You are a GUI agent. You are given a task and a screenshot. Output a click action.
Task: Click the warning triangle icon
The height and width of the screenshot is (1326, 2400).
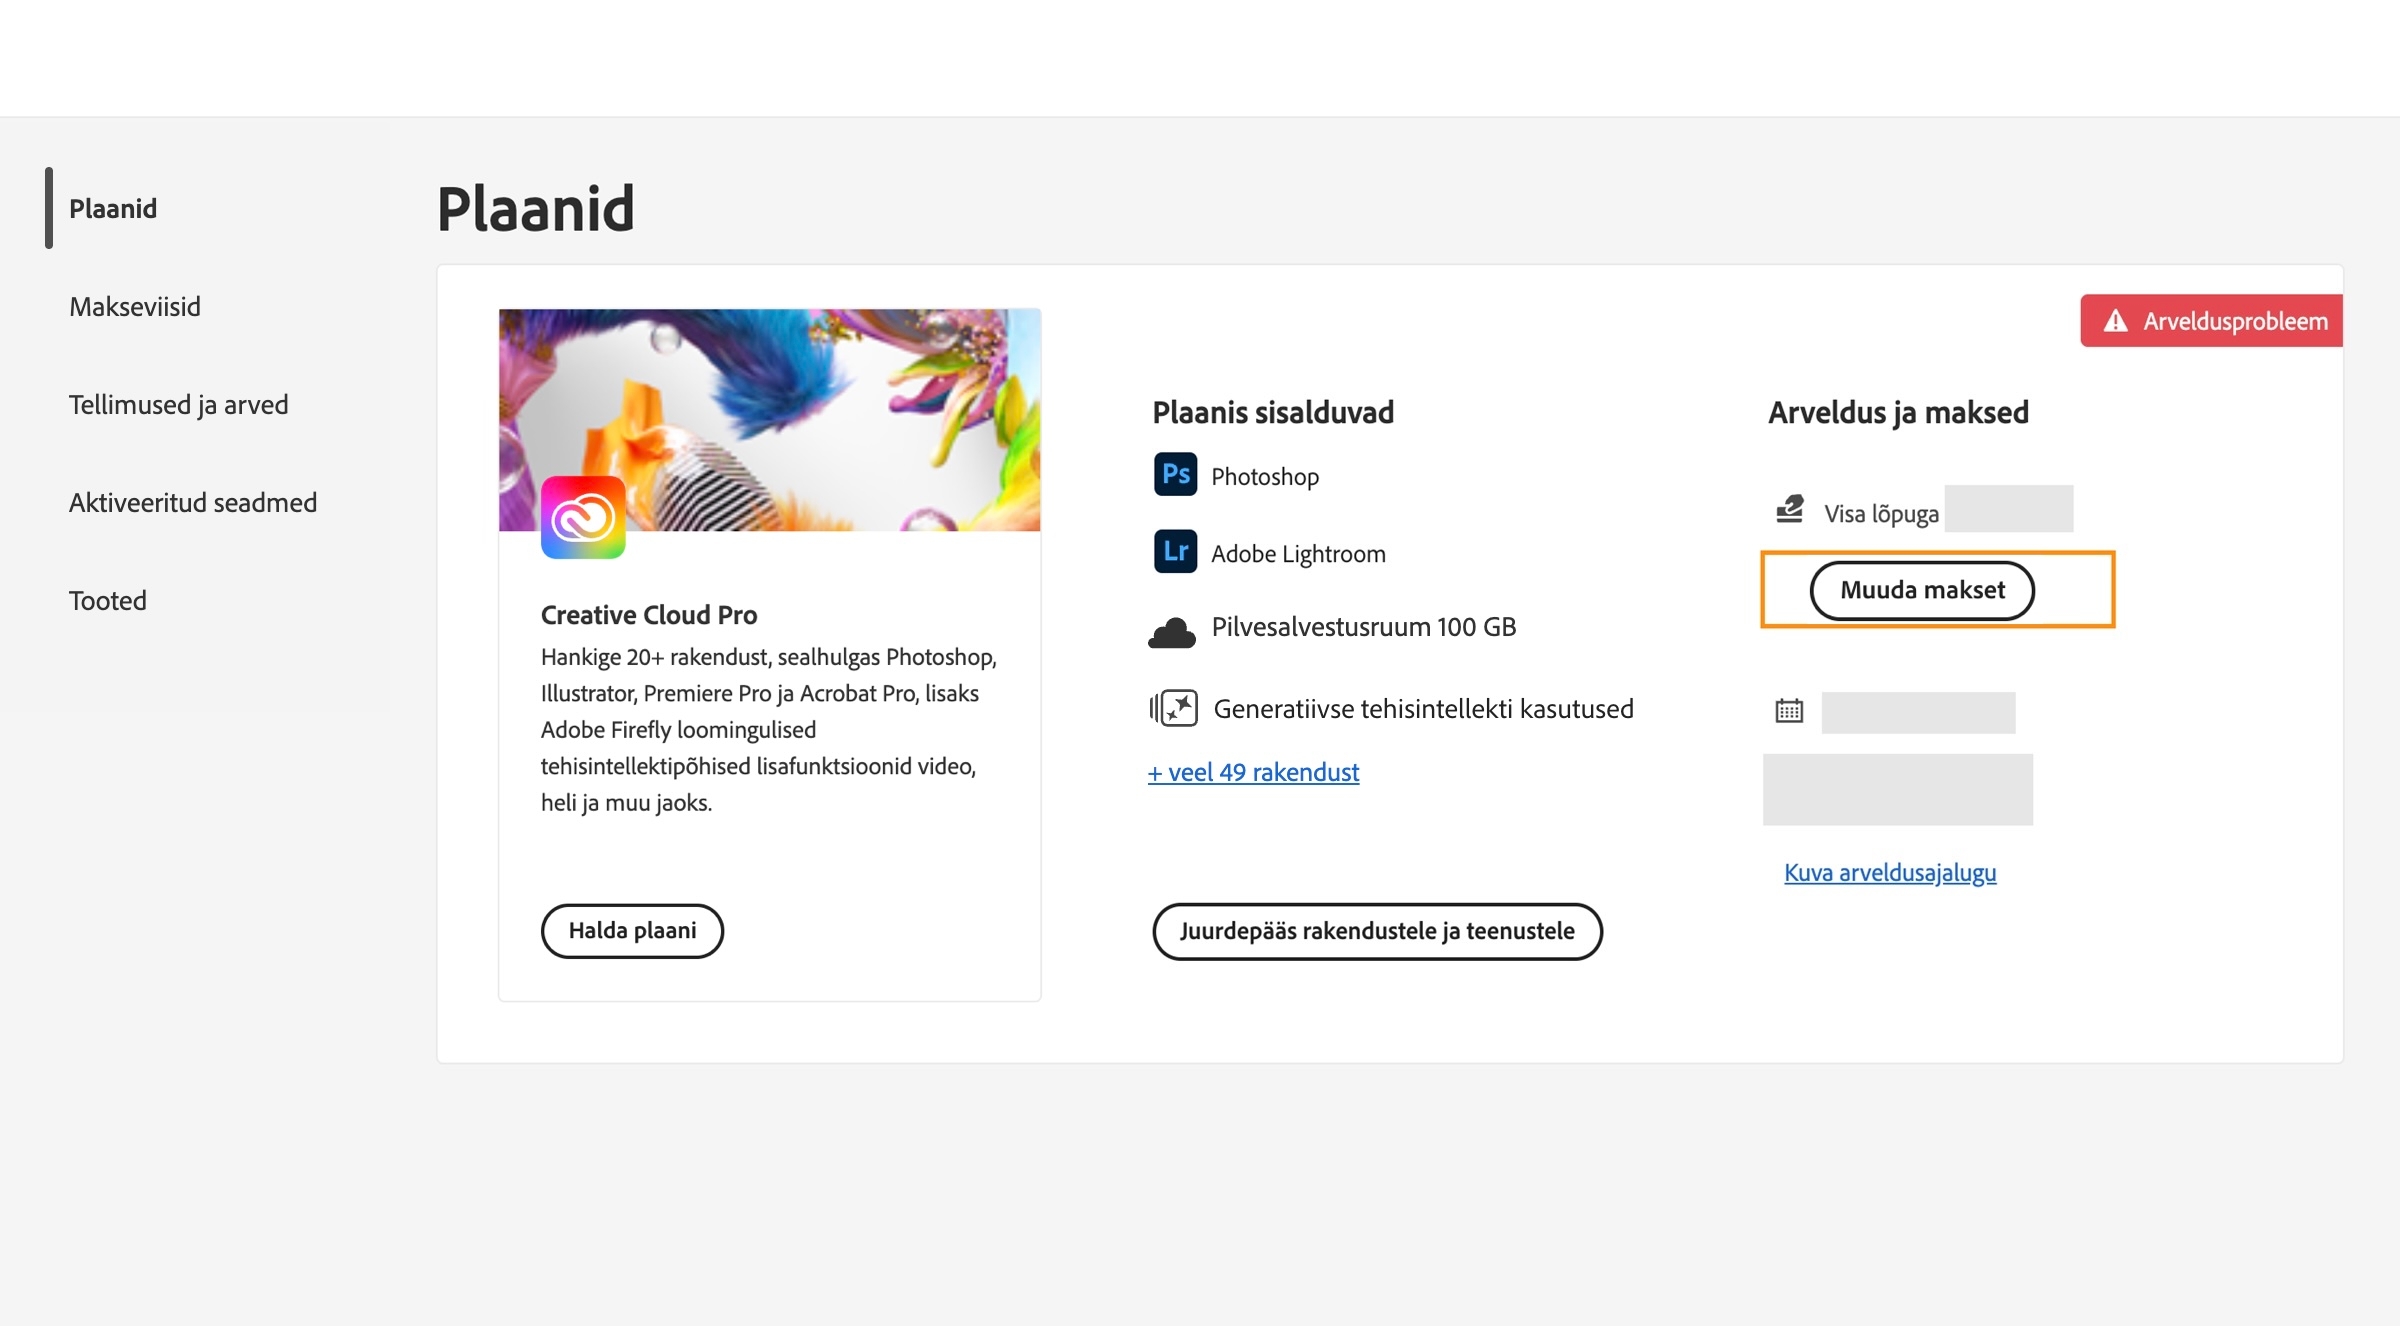2115,321
